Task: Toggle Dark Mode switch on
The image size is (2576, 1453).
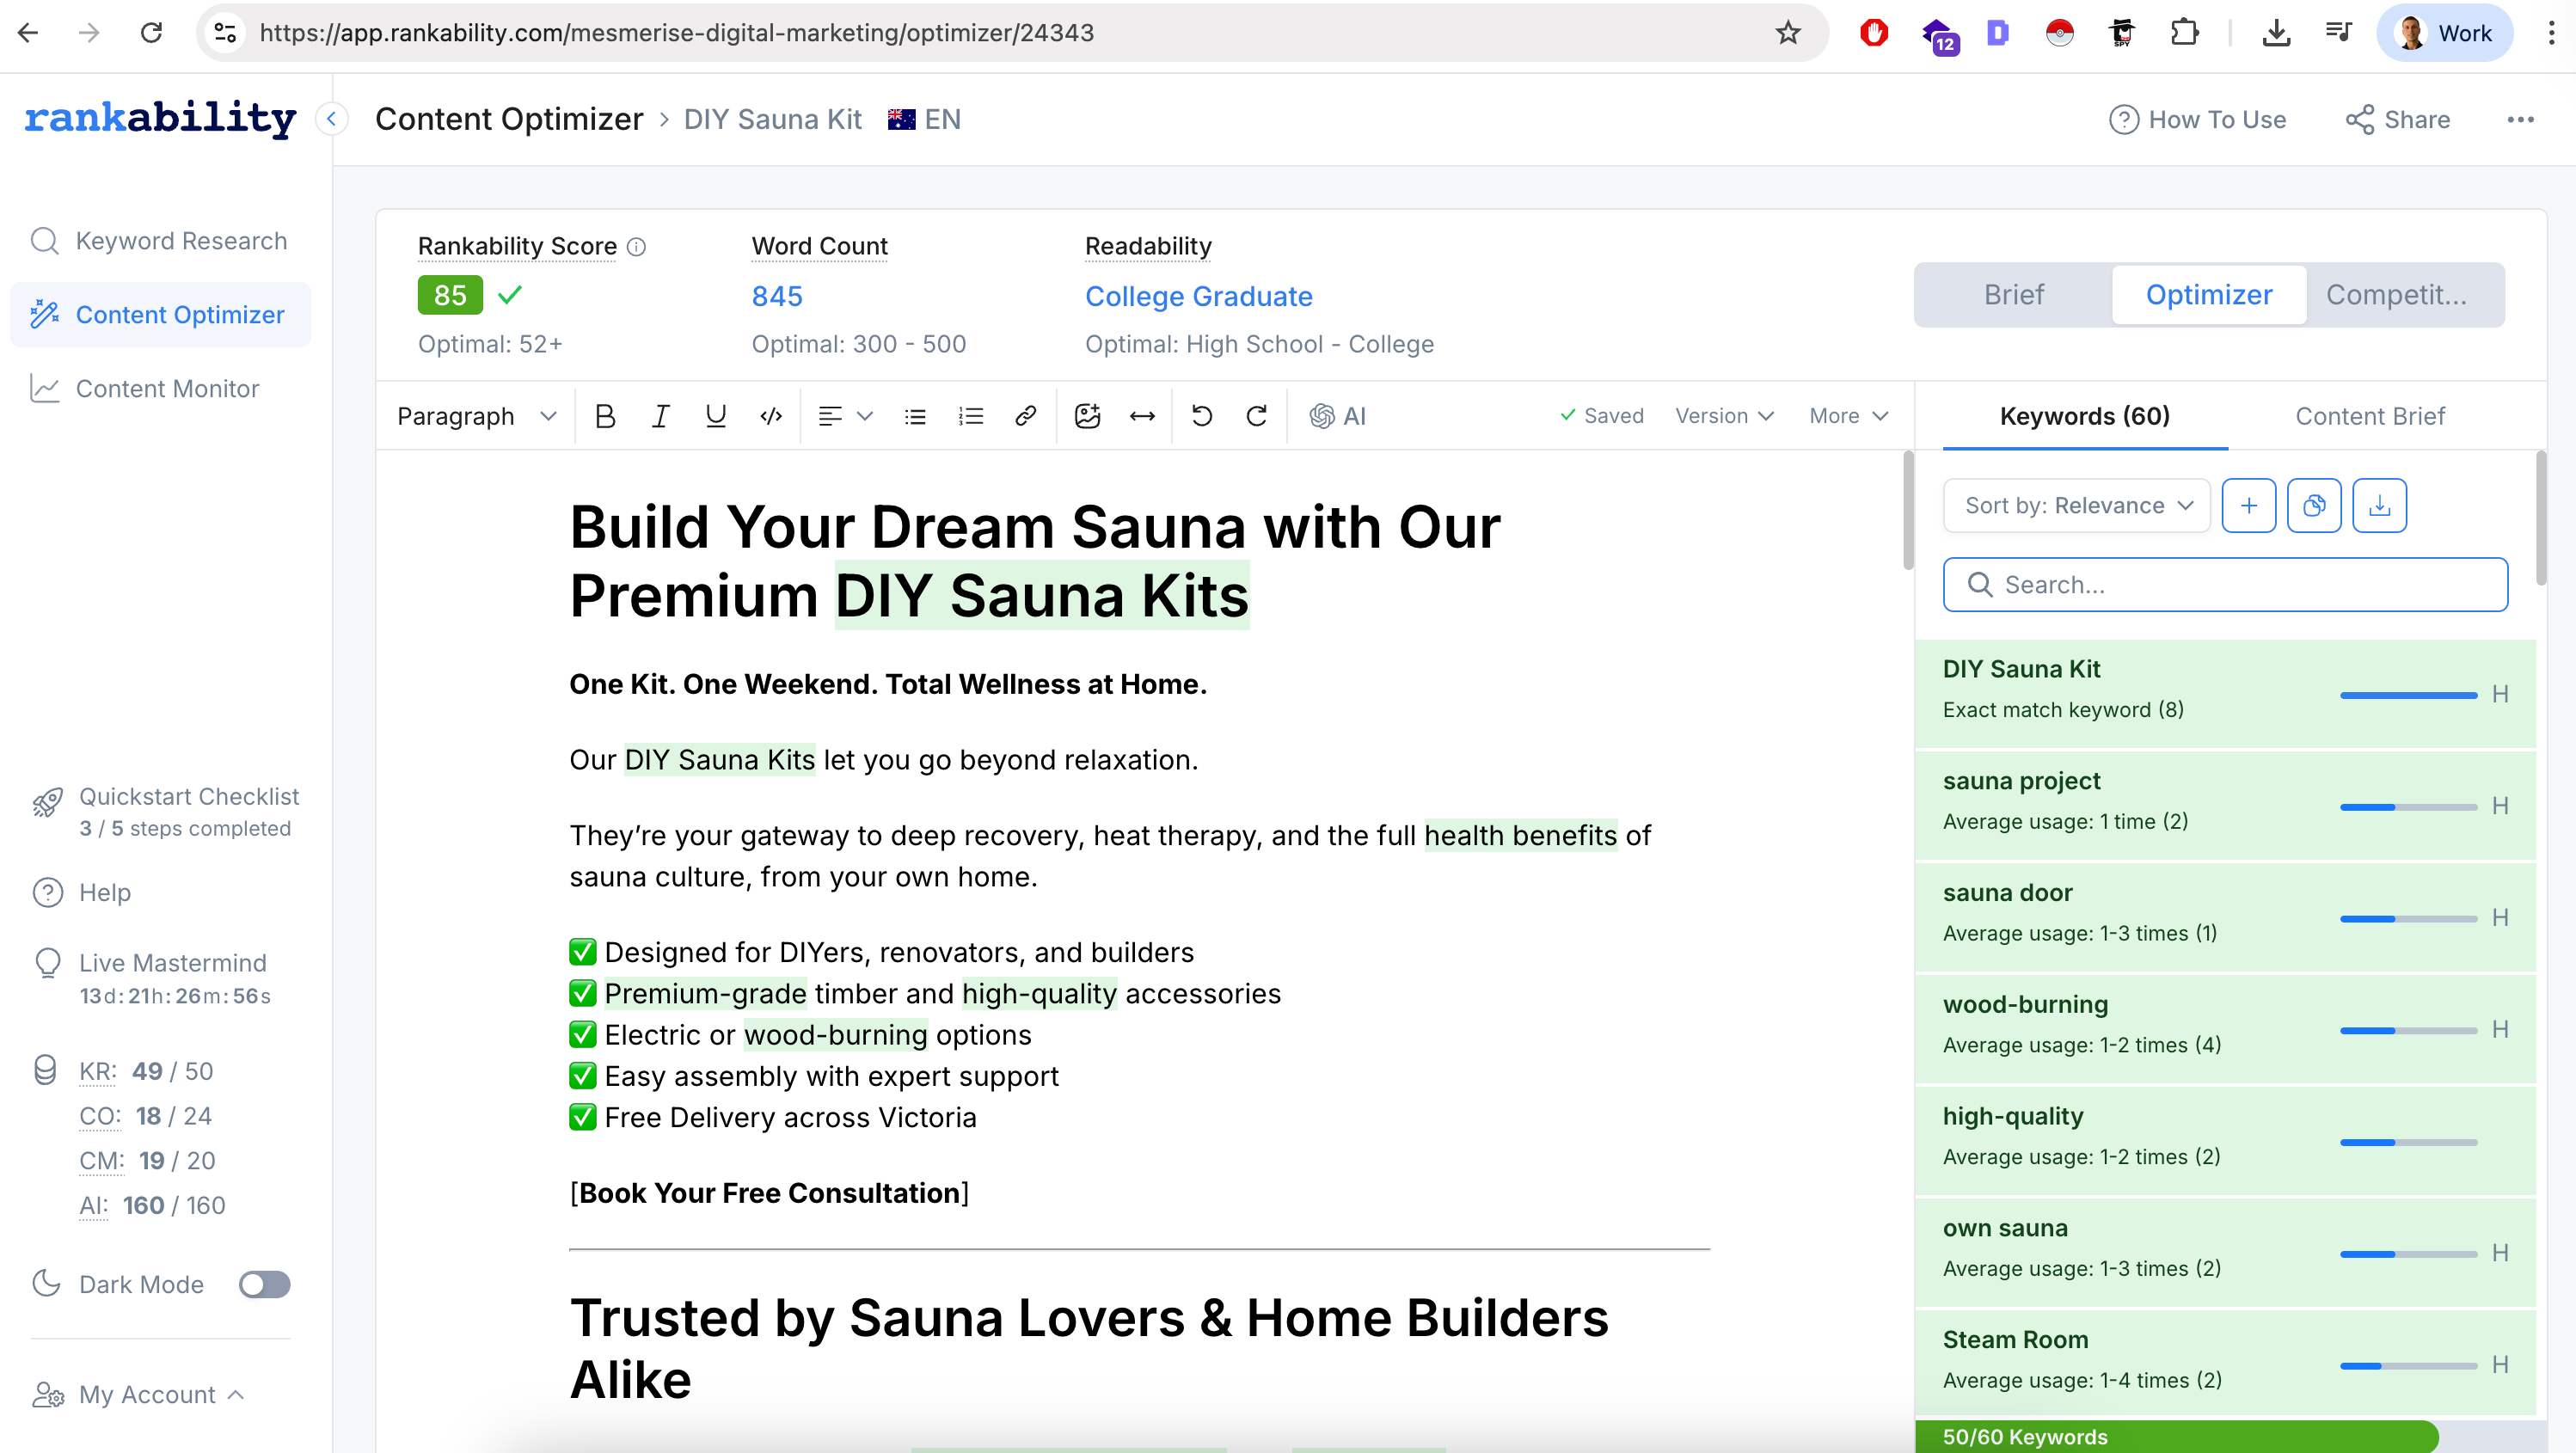Action: point(264,1284)
